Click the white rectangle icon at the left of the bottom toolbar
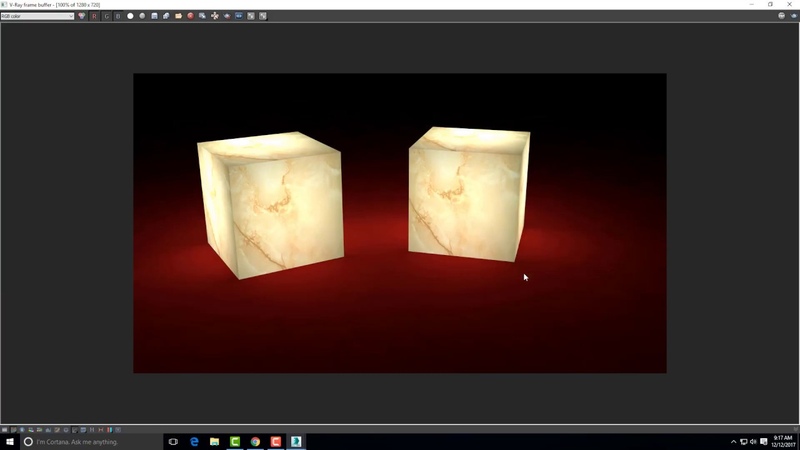Image resolution: width=800 pixels, height=450 pixels. click(5, 430)
